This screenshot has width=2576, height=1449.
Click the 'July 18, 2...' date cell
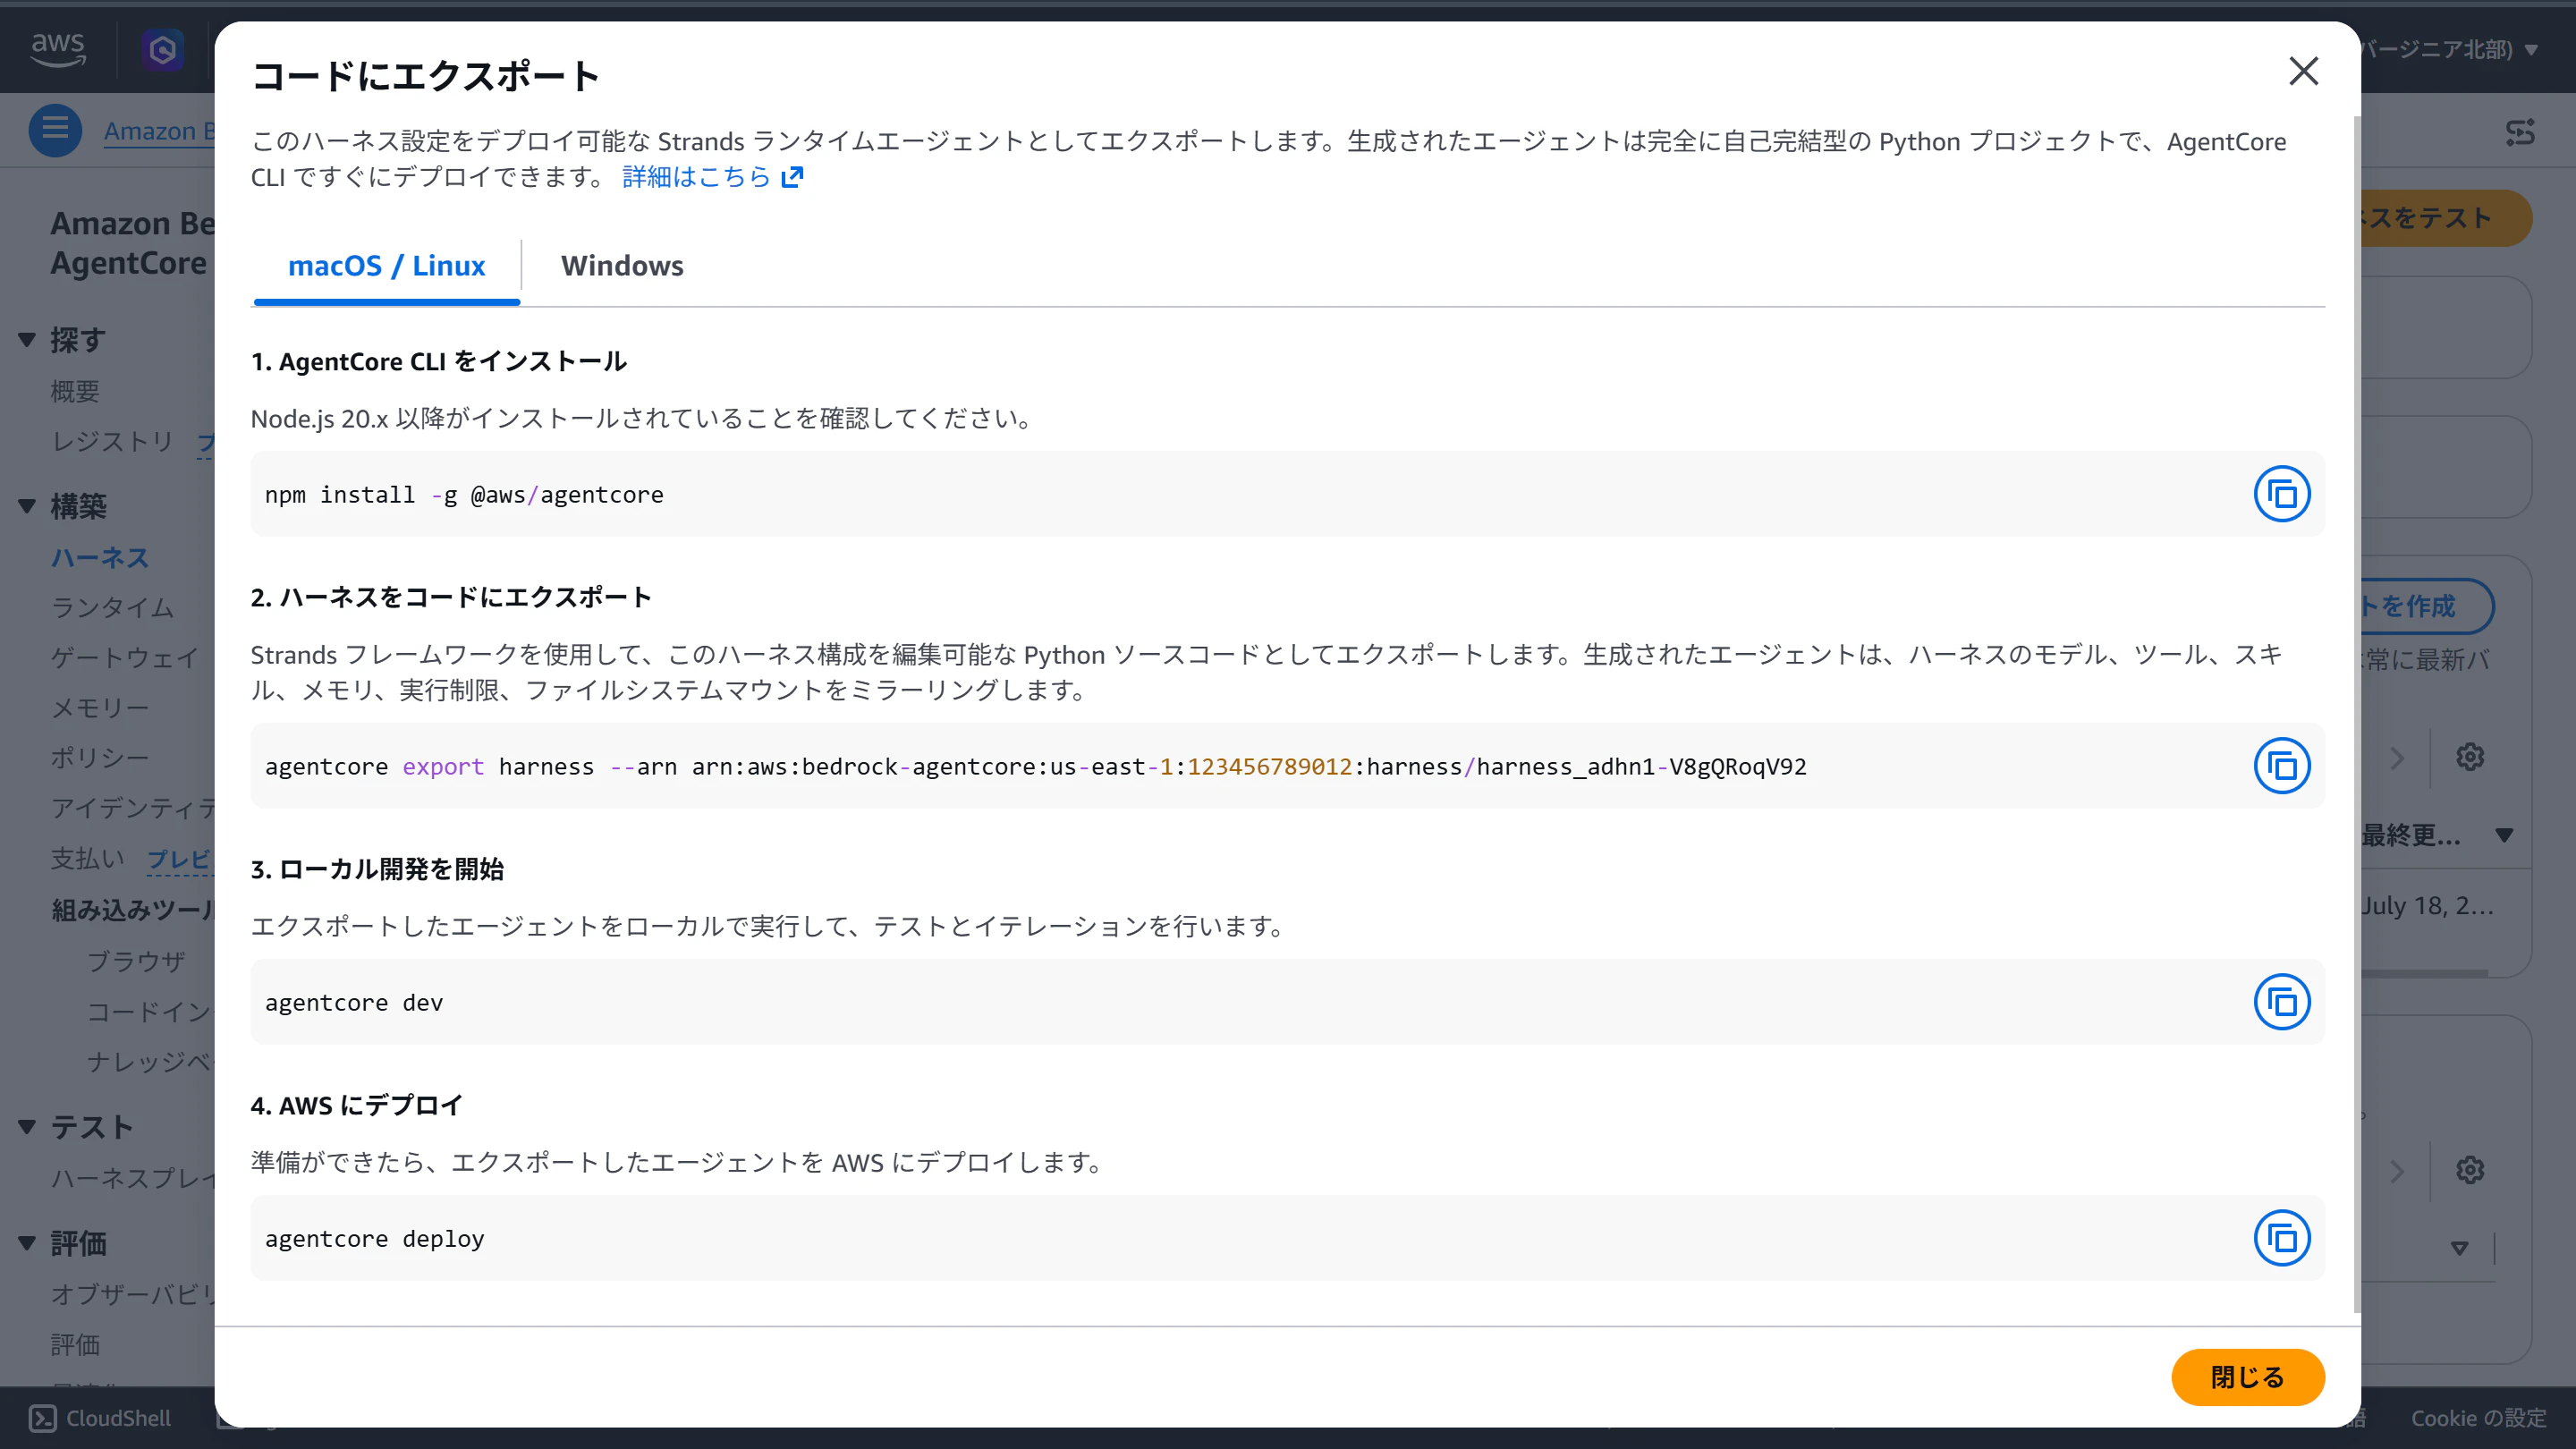click(2428, 906)
